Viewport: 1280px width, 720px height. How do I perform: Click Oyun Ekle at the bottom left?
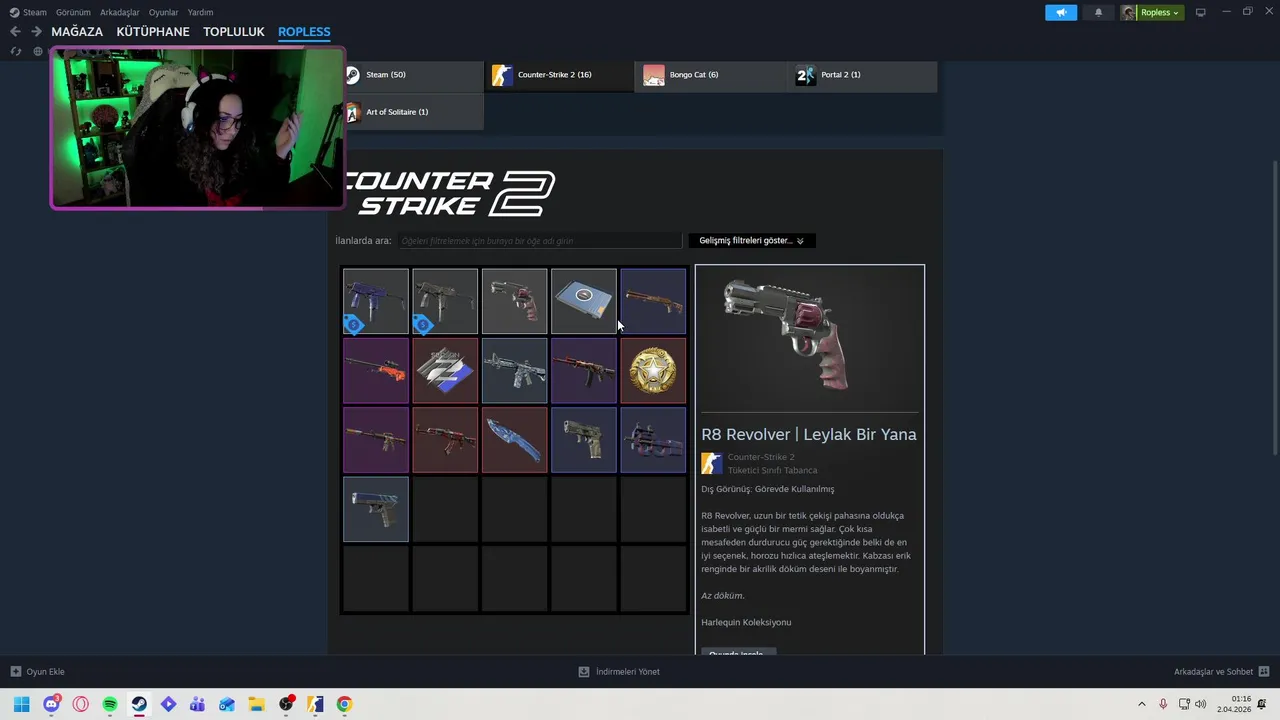tap(38, 672)
